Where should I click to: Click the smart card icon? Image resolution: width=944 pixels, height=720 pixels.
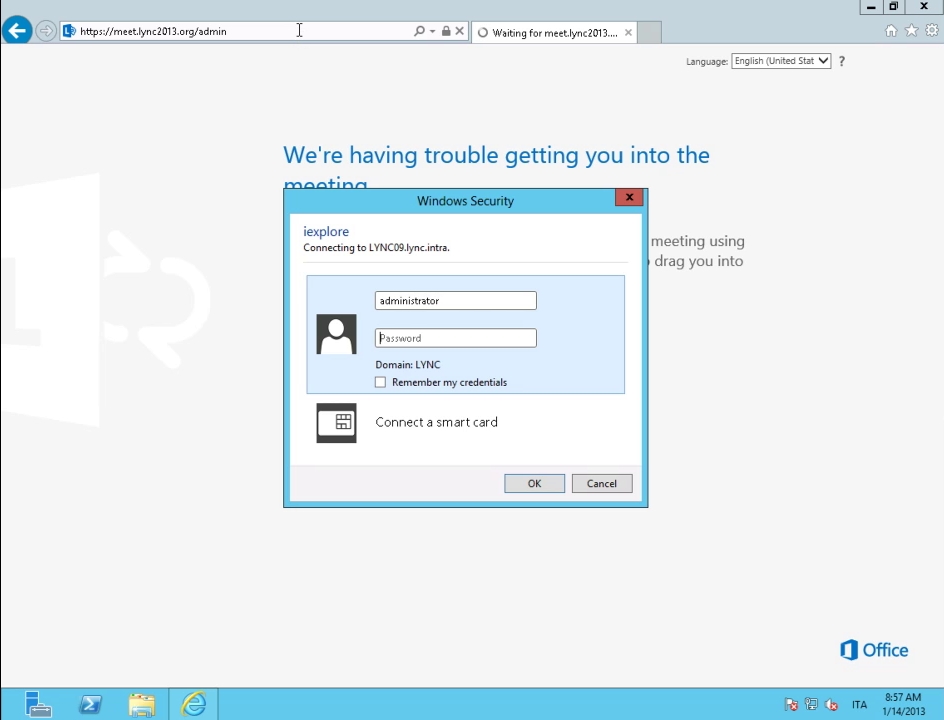coord(337,423)
